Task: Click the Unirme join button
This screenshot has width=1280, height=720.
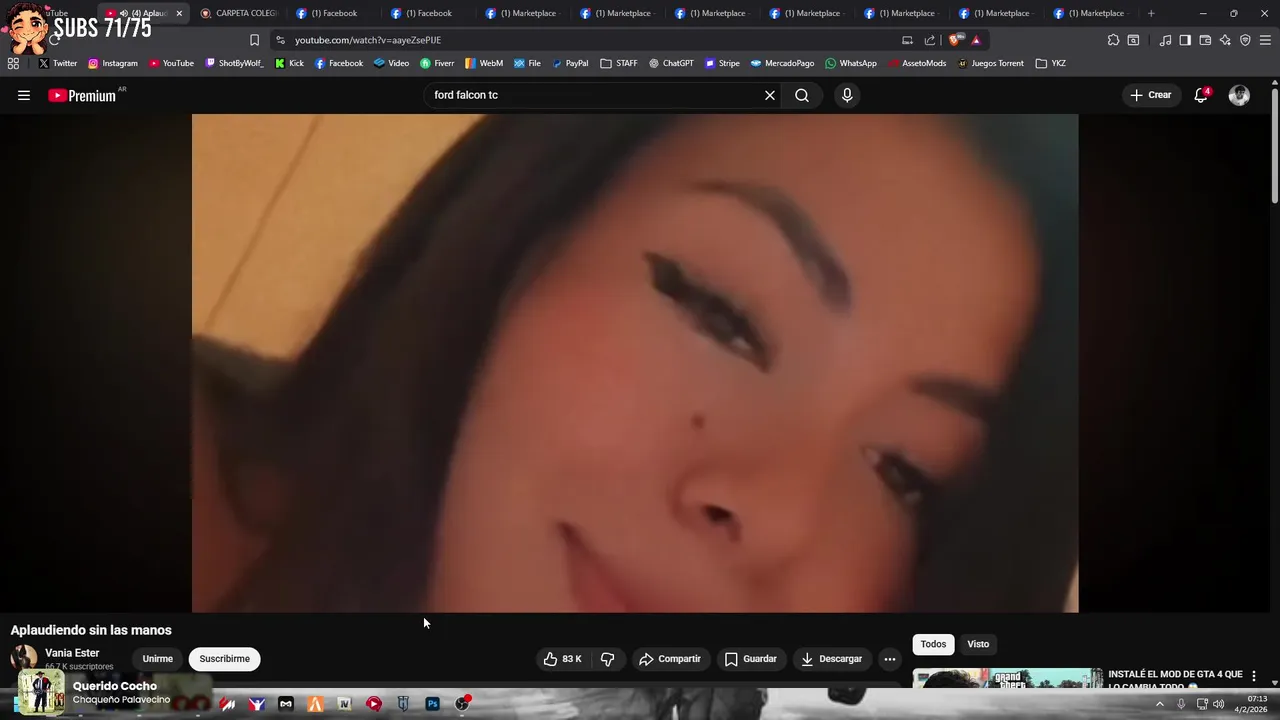Action: [x=158, y=659]
